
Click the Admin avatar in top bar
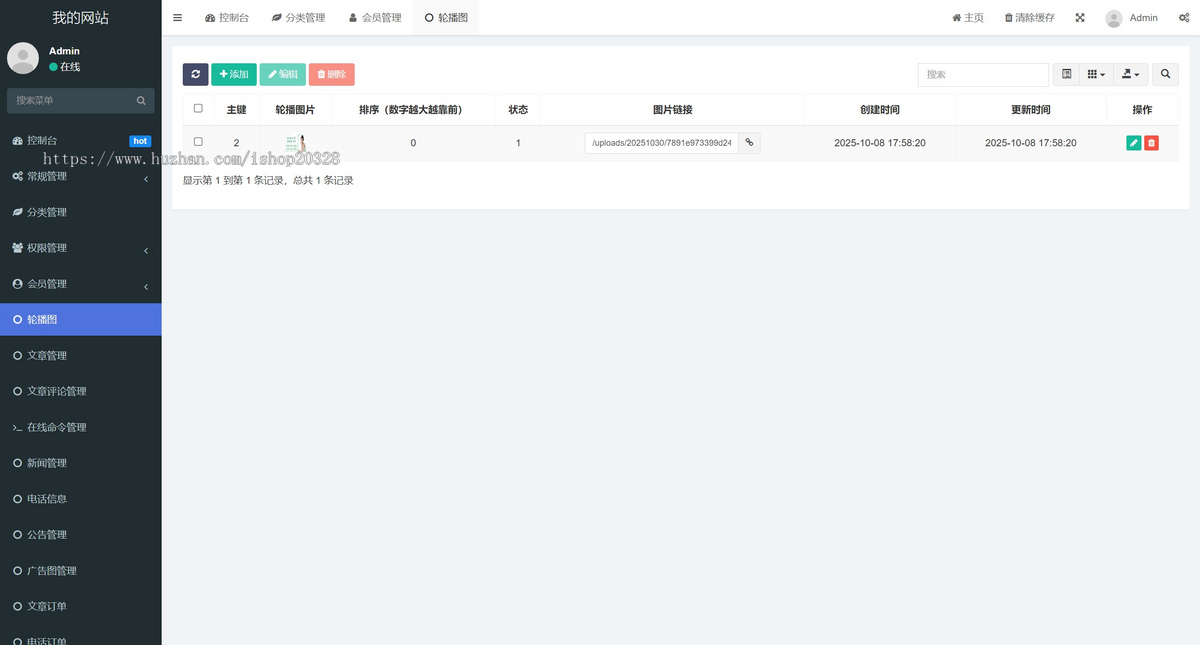click(1114, 18)
